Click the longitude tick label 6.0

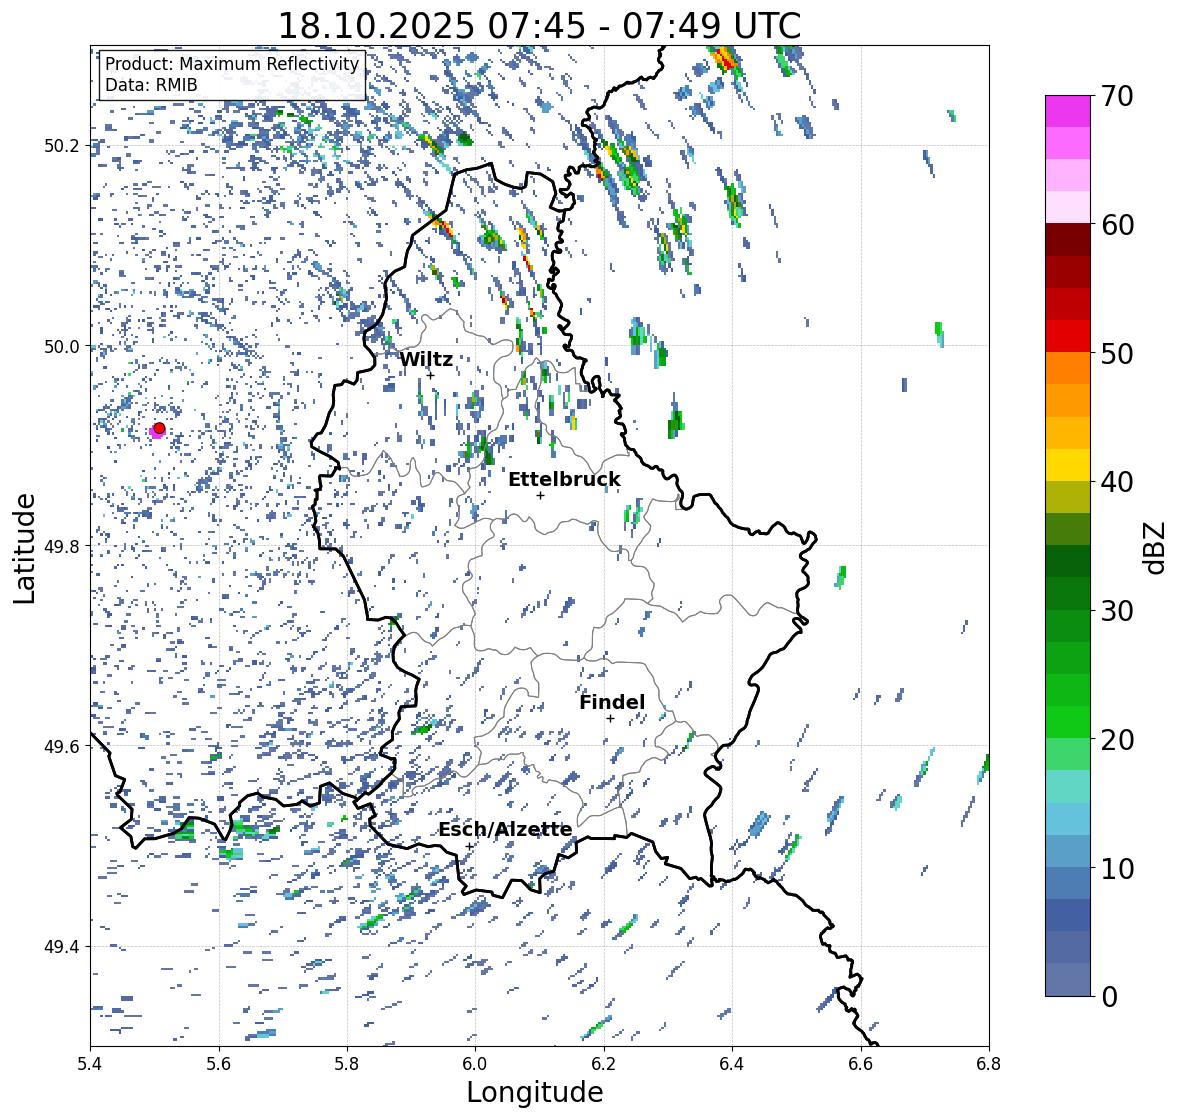pos(475,1064)
